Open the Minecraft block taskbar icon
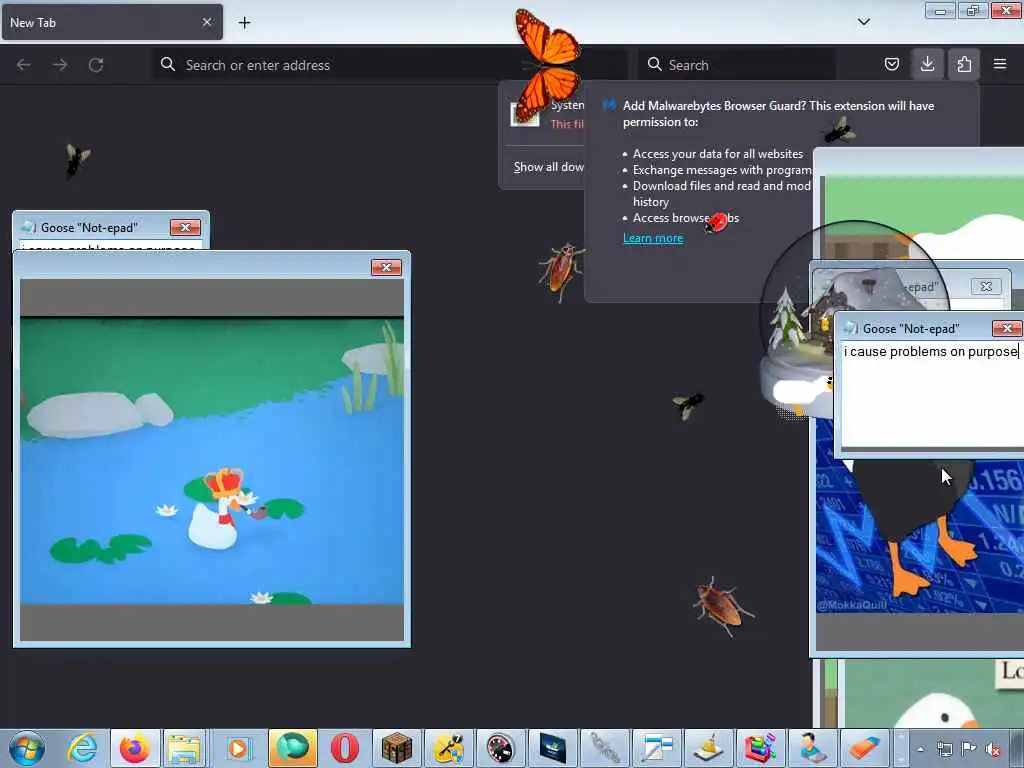 (x=396, y=748)
